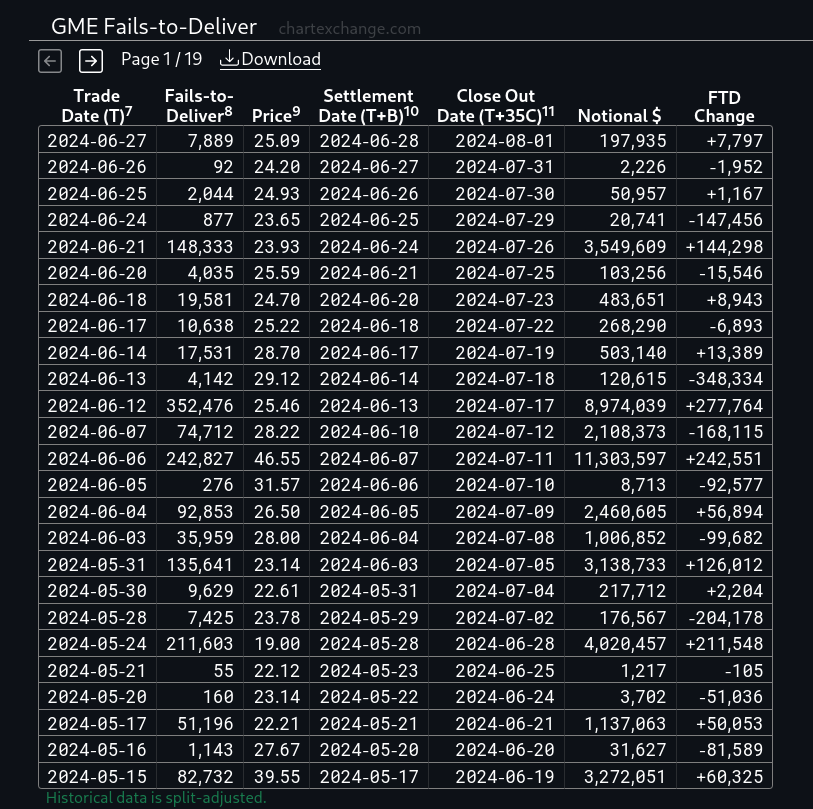Select the price 24.20 cell
This screenshot has width=813, height=809.
[276, 167]
